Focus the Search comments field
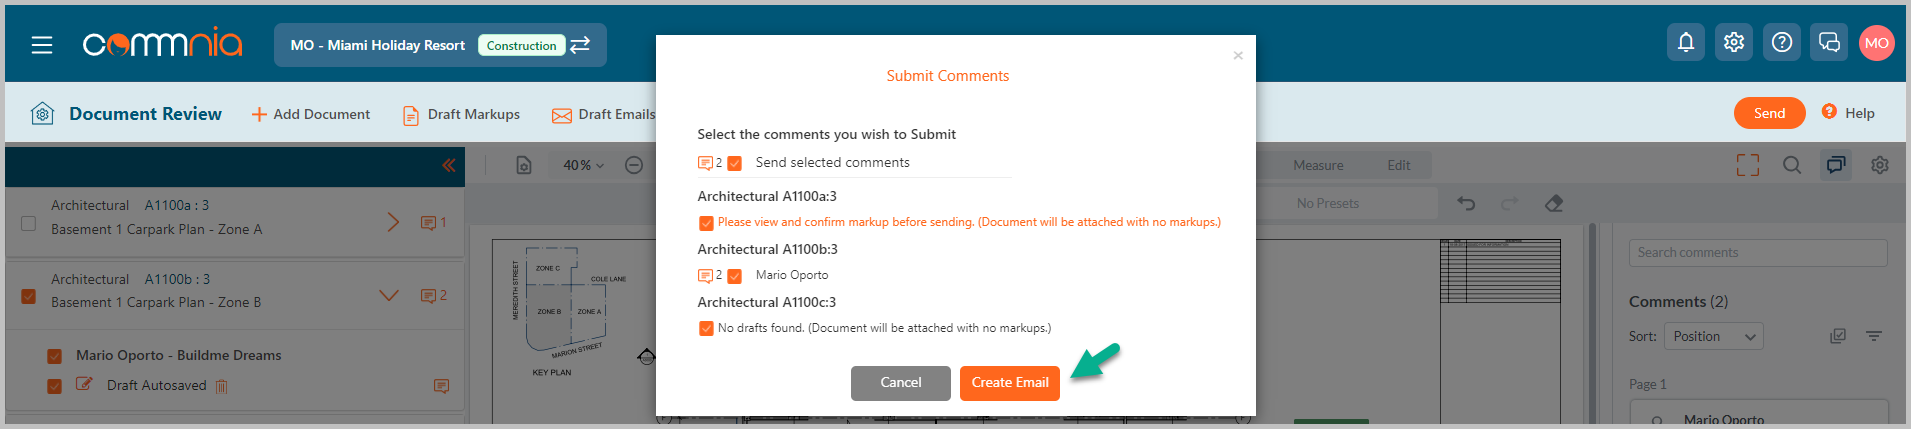Image resolution: width=1911 pixels, height=429 pixels. 1758,253
